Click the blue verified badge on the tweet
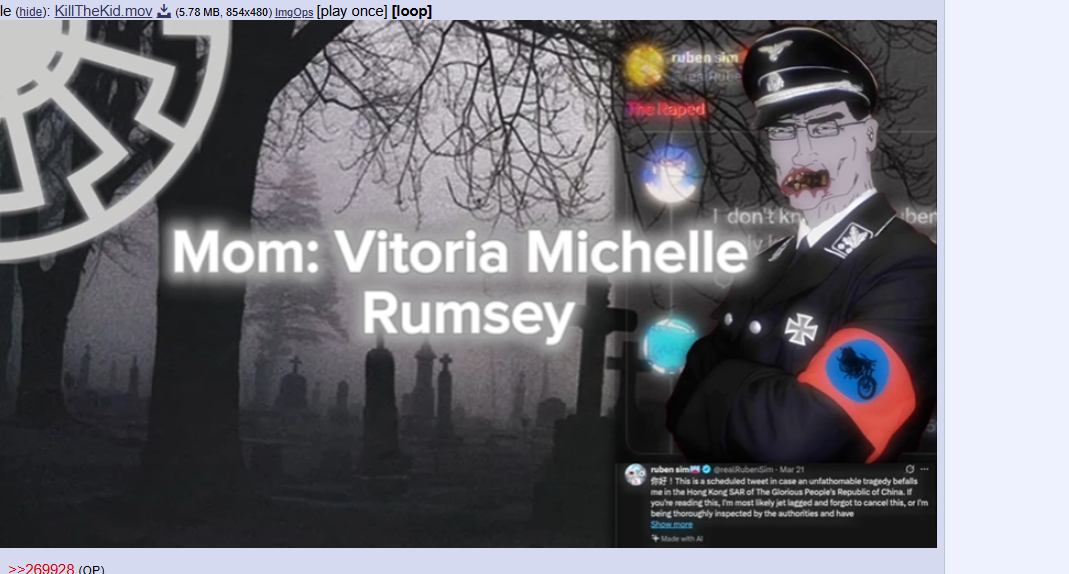The width and height of the screenshot is (1069, 574). pos(706,469)
